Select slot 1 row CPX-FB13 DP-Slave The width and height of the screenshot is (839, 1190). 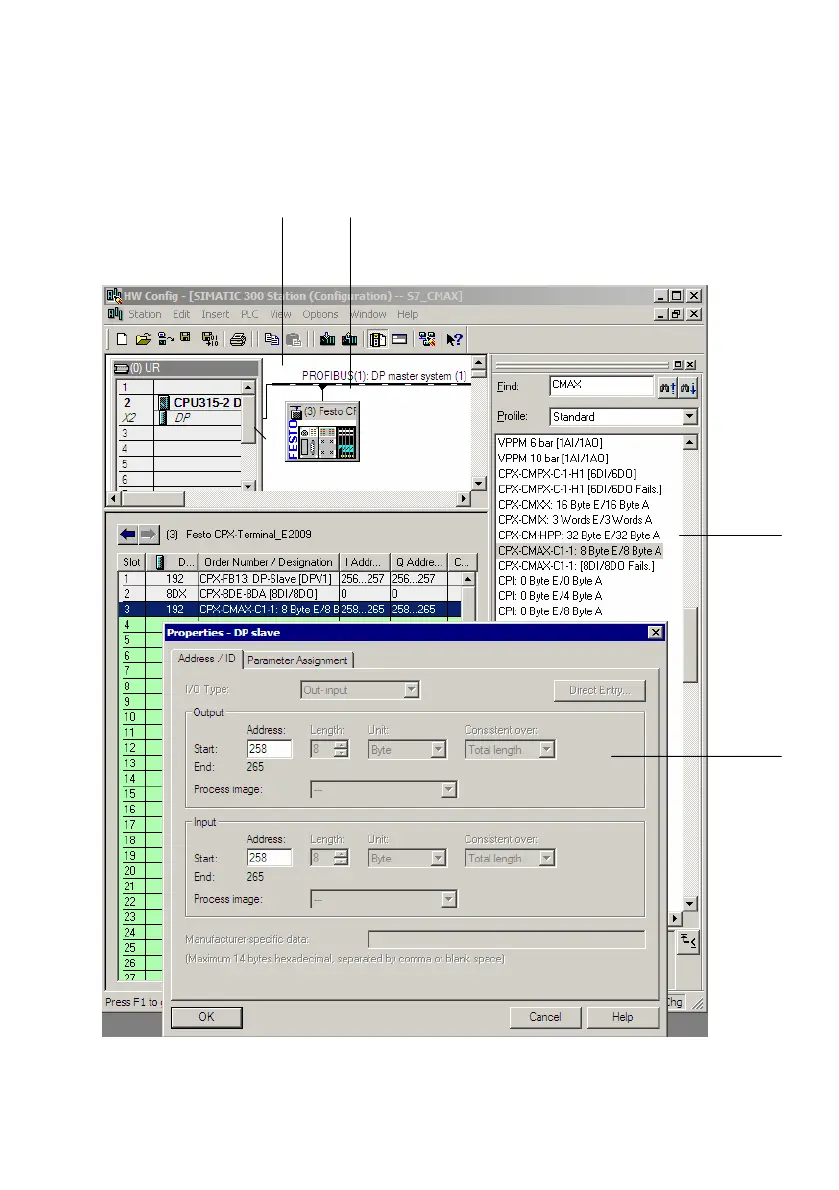[291, 579]
